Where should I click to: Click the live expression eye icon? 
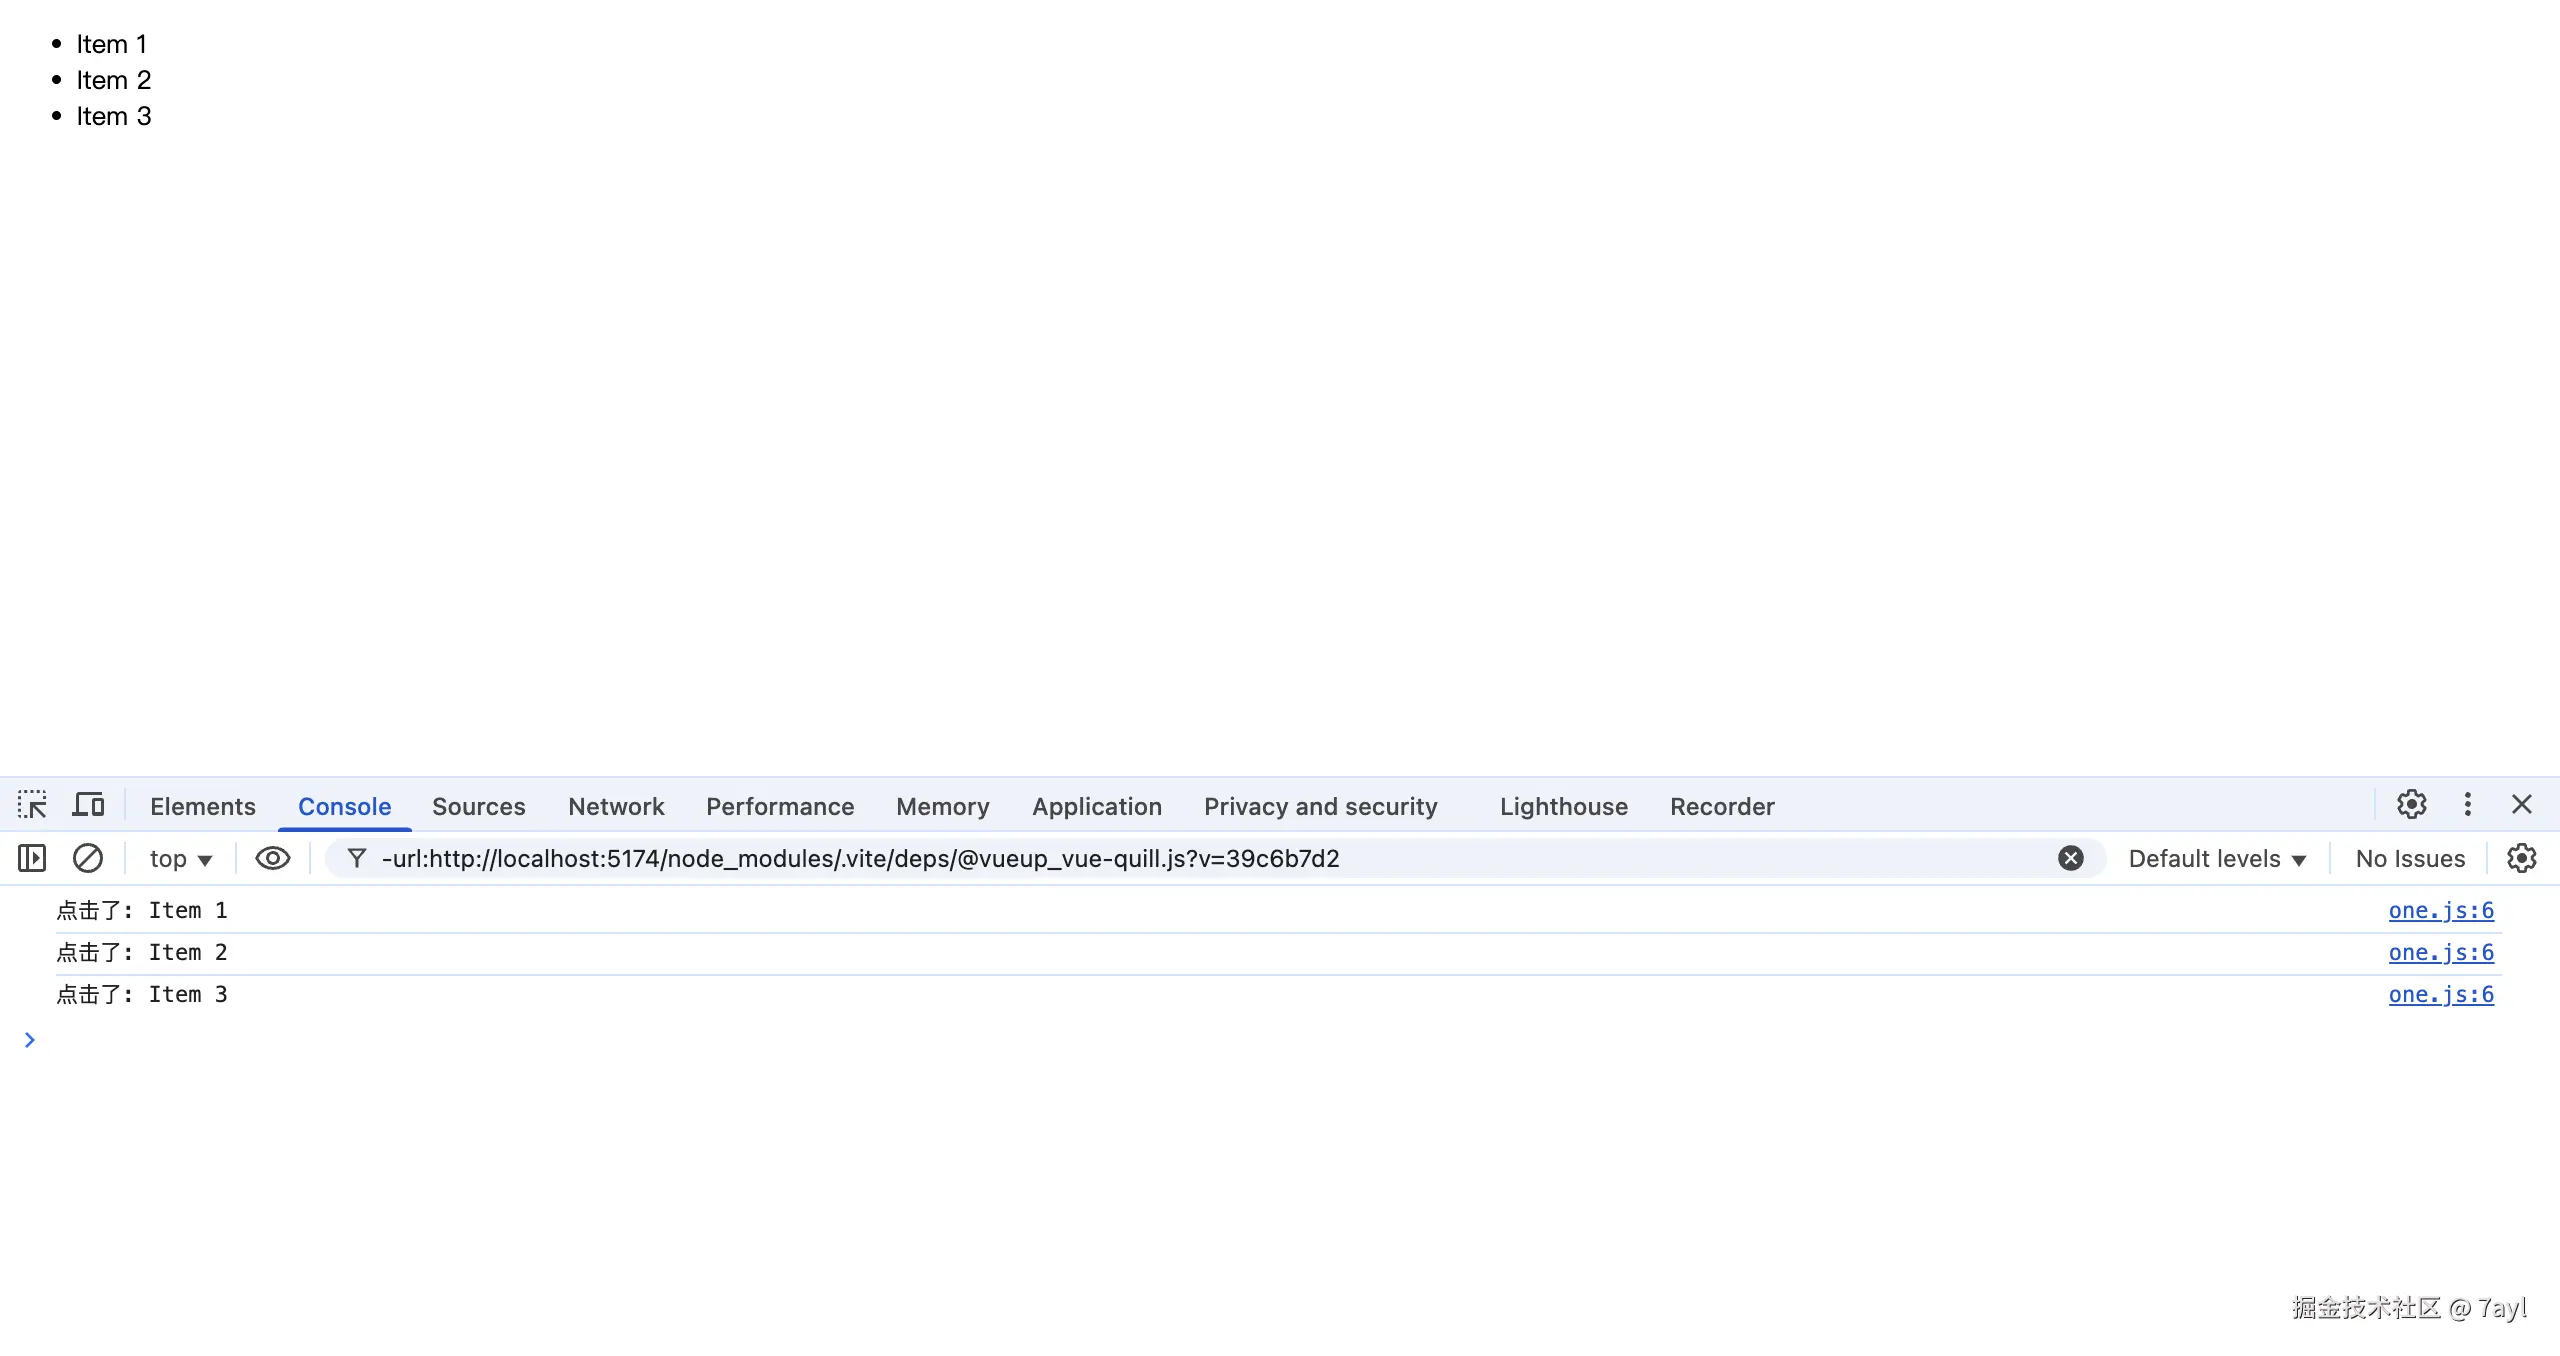point(272,858)
